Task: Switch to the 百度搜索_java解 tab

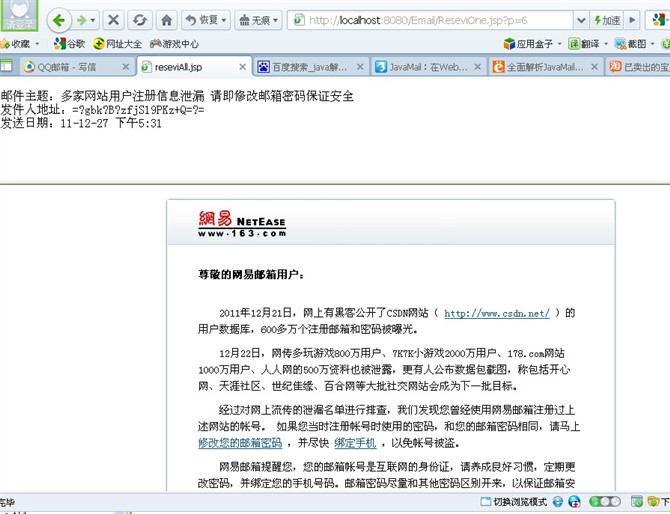Action: 309,67
